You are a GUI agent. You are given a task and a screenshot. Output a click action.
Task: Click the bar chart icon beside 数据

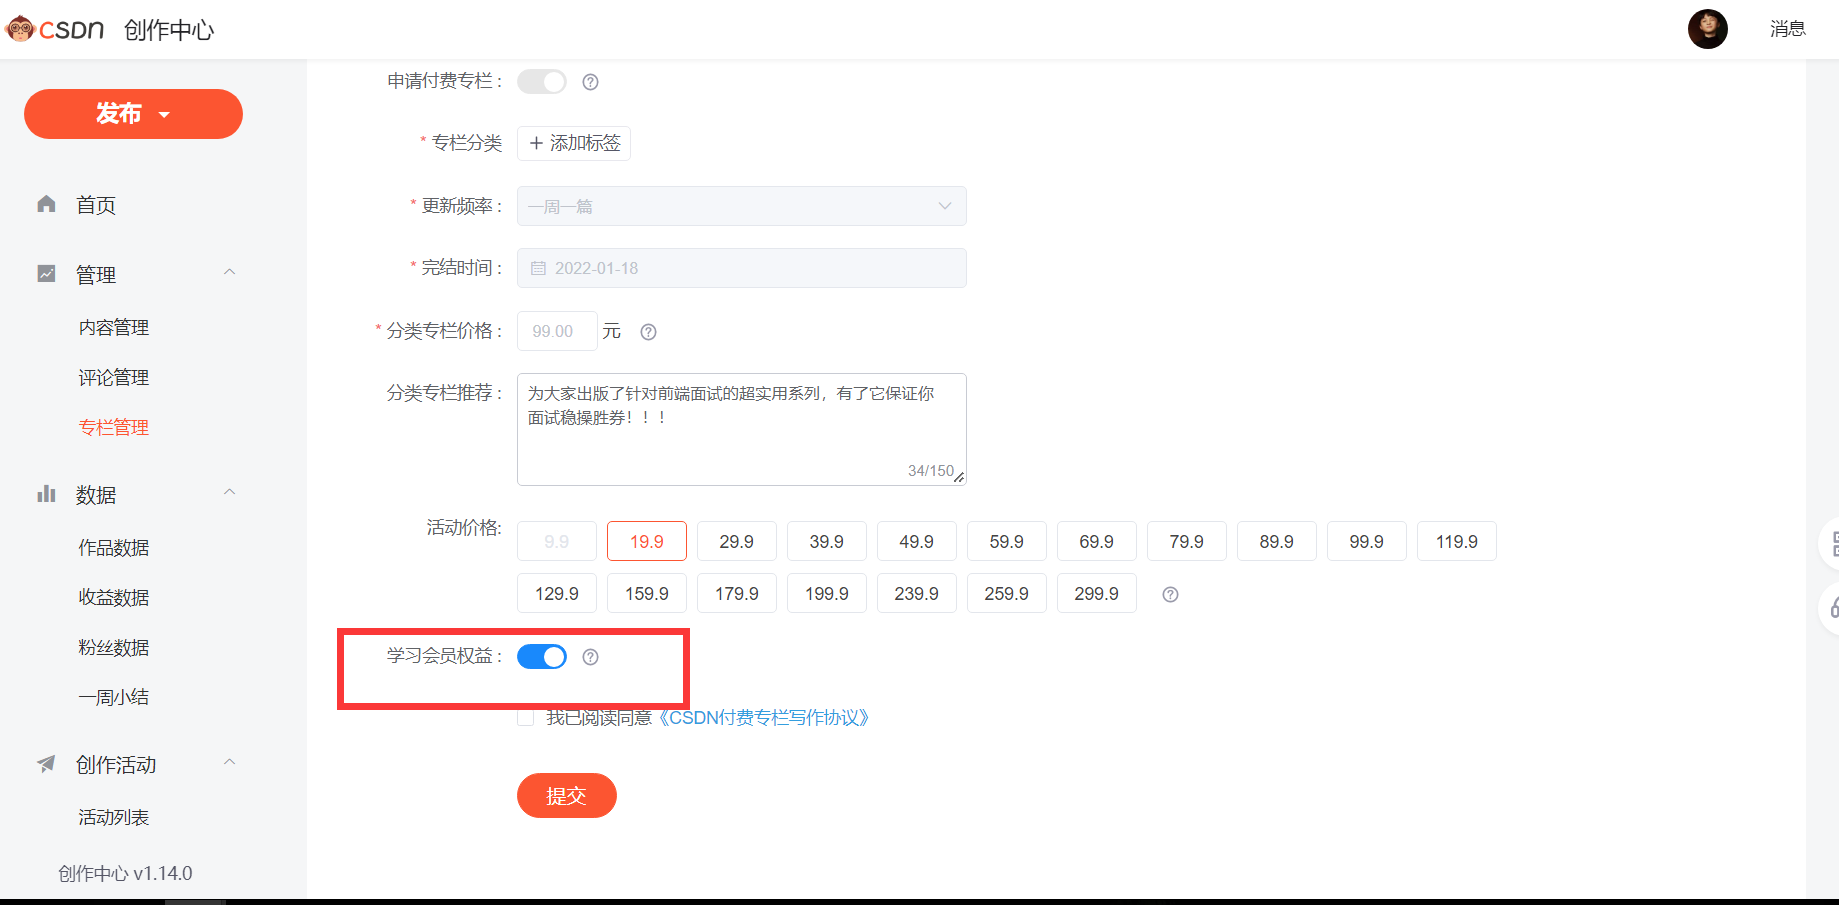(x=46, y=493)
